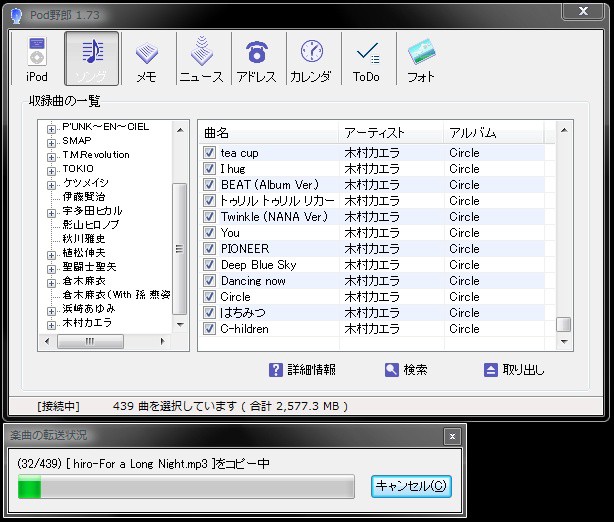
Task: Click the artist tree vertical scrollbar thumb
Action: [179, 249]
